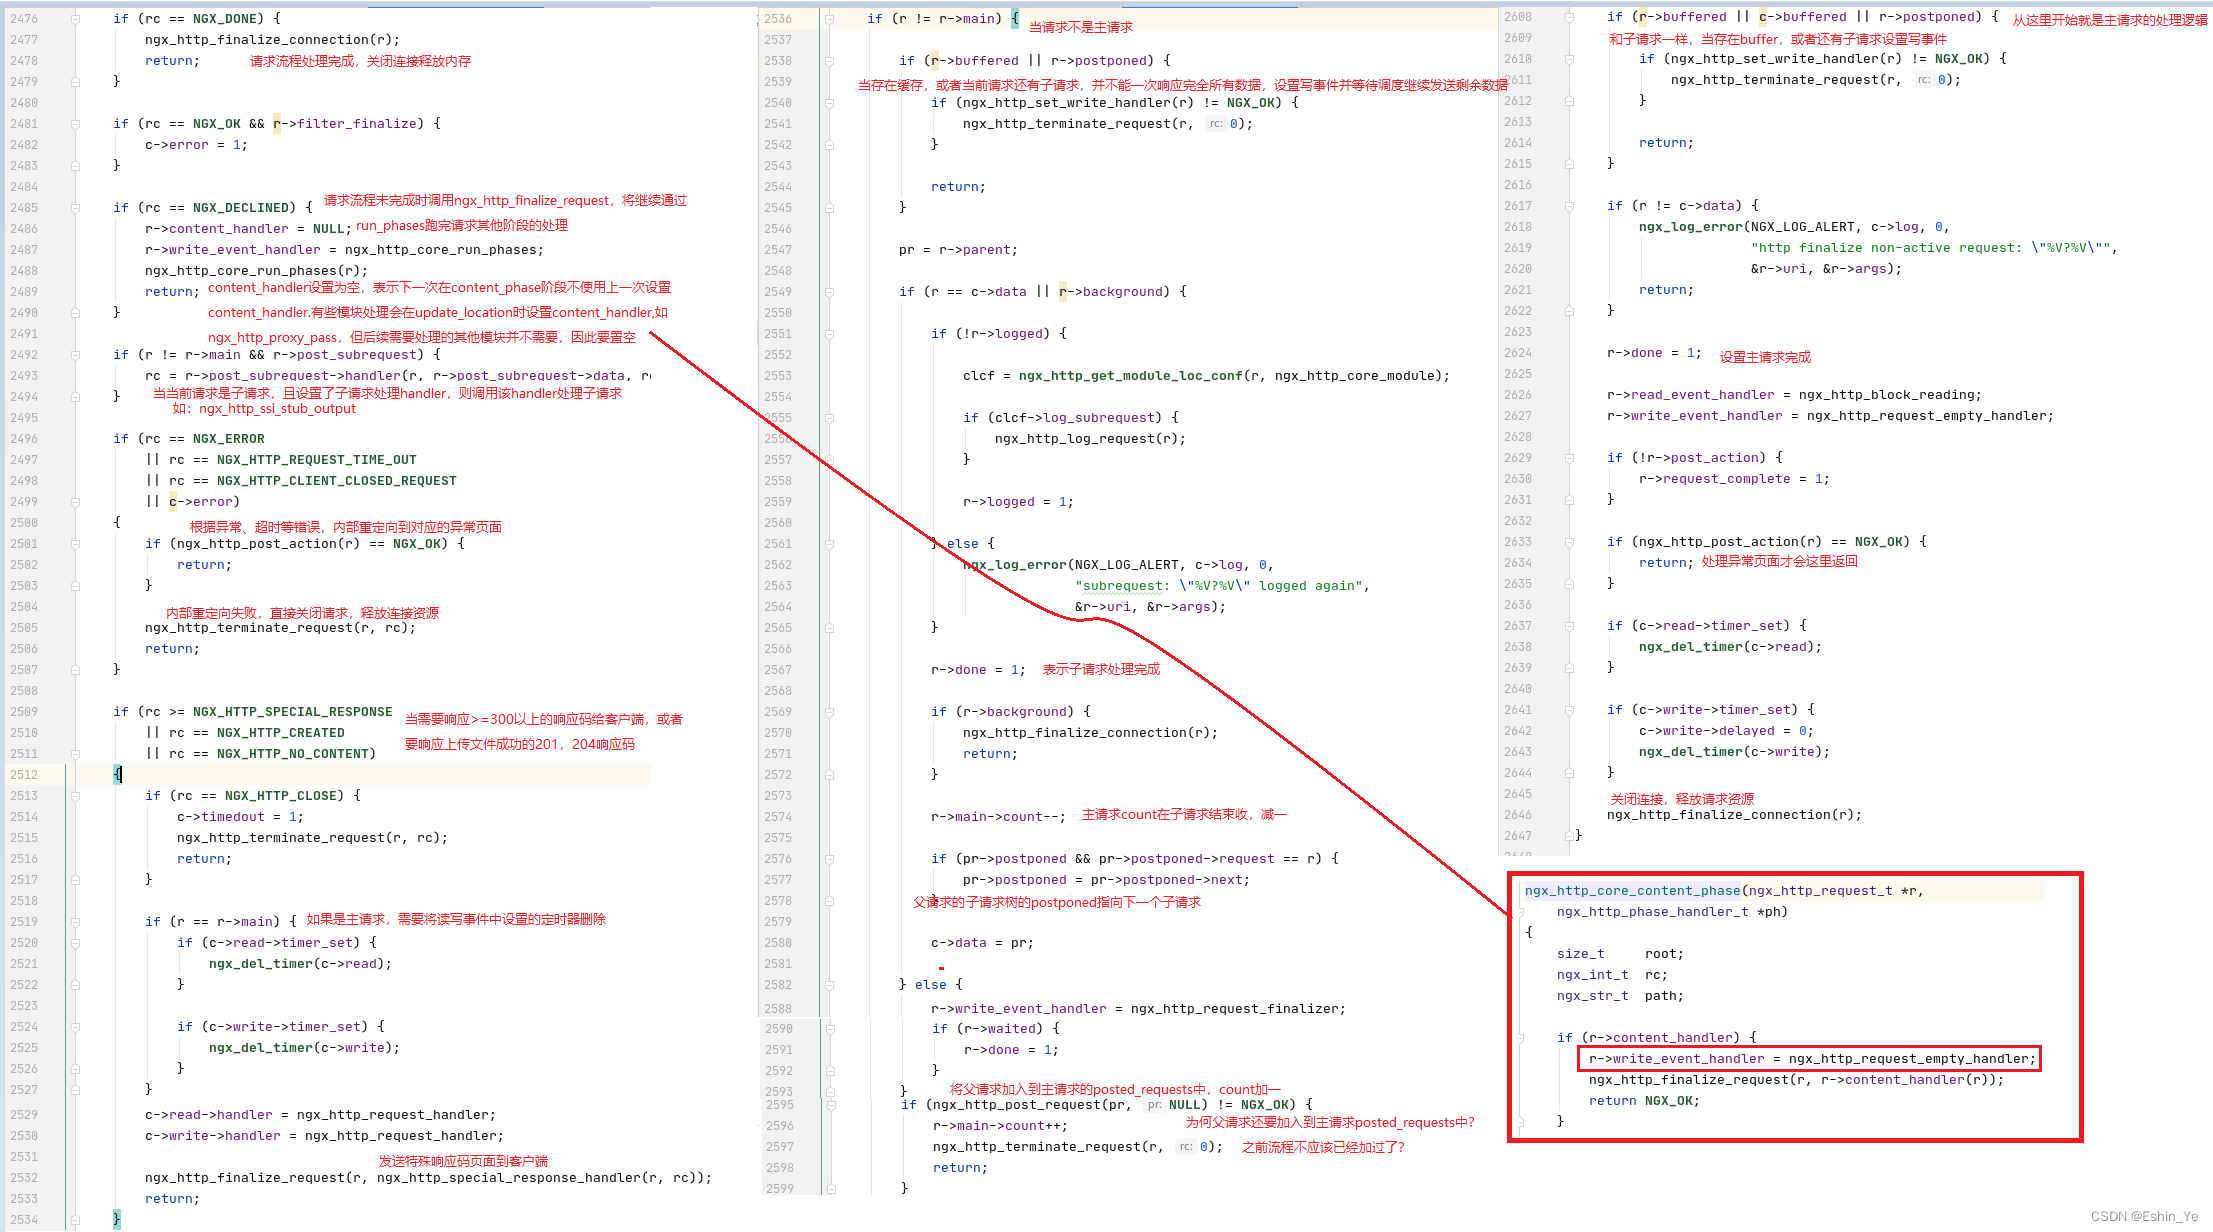
Task: Click the "http finalize non-active request" string
Action: (x=1930, y=248)
